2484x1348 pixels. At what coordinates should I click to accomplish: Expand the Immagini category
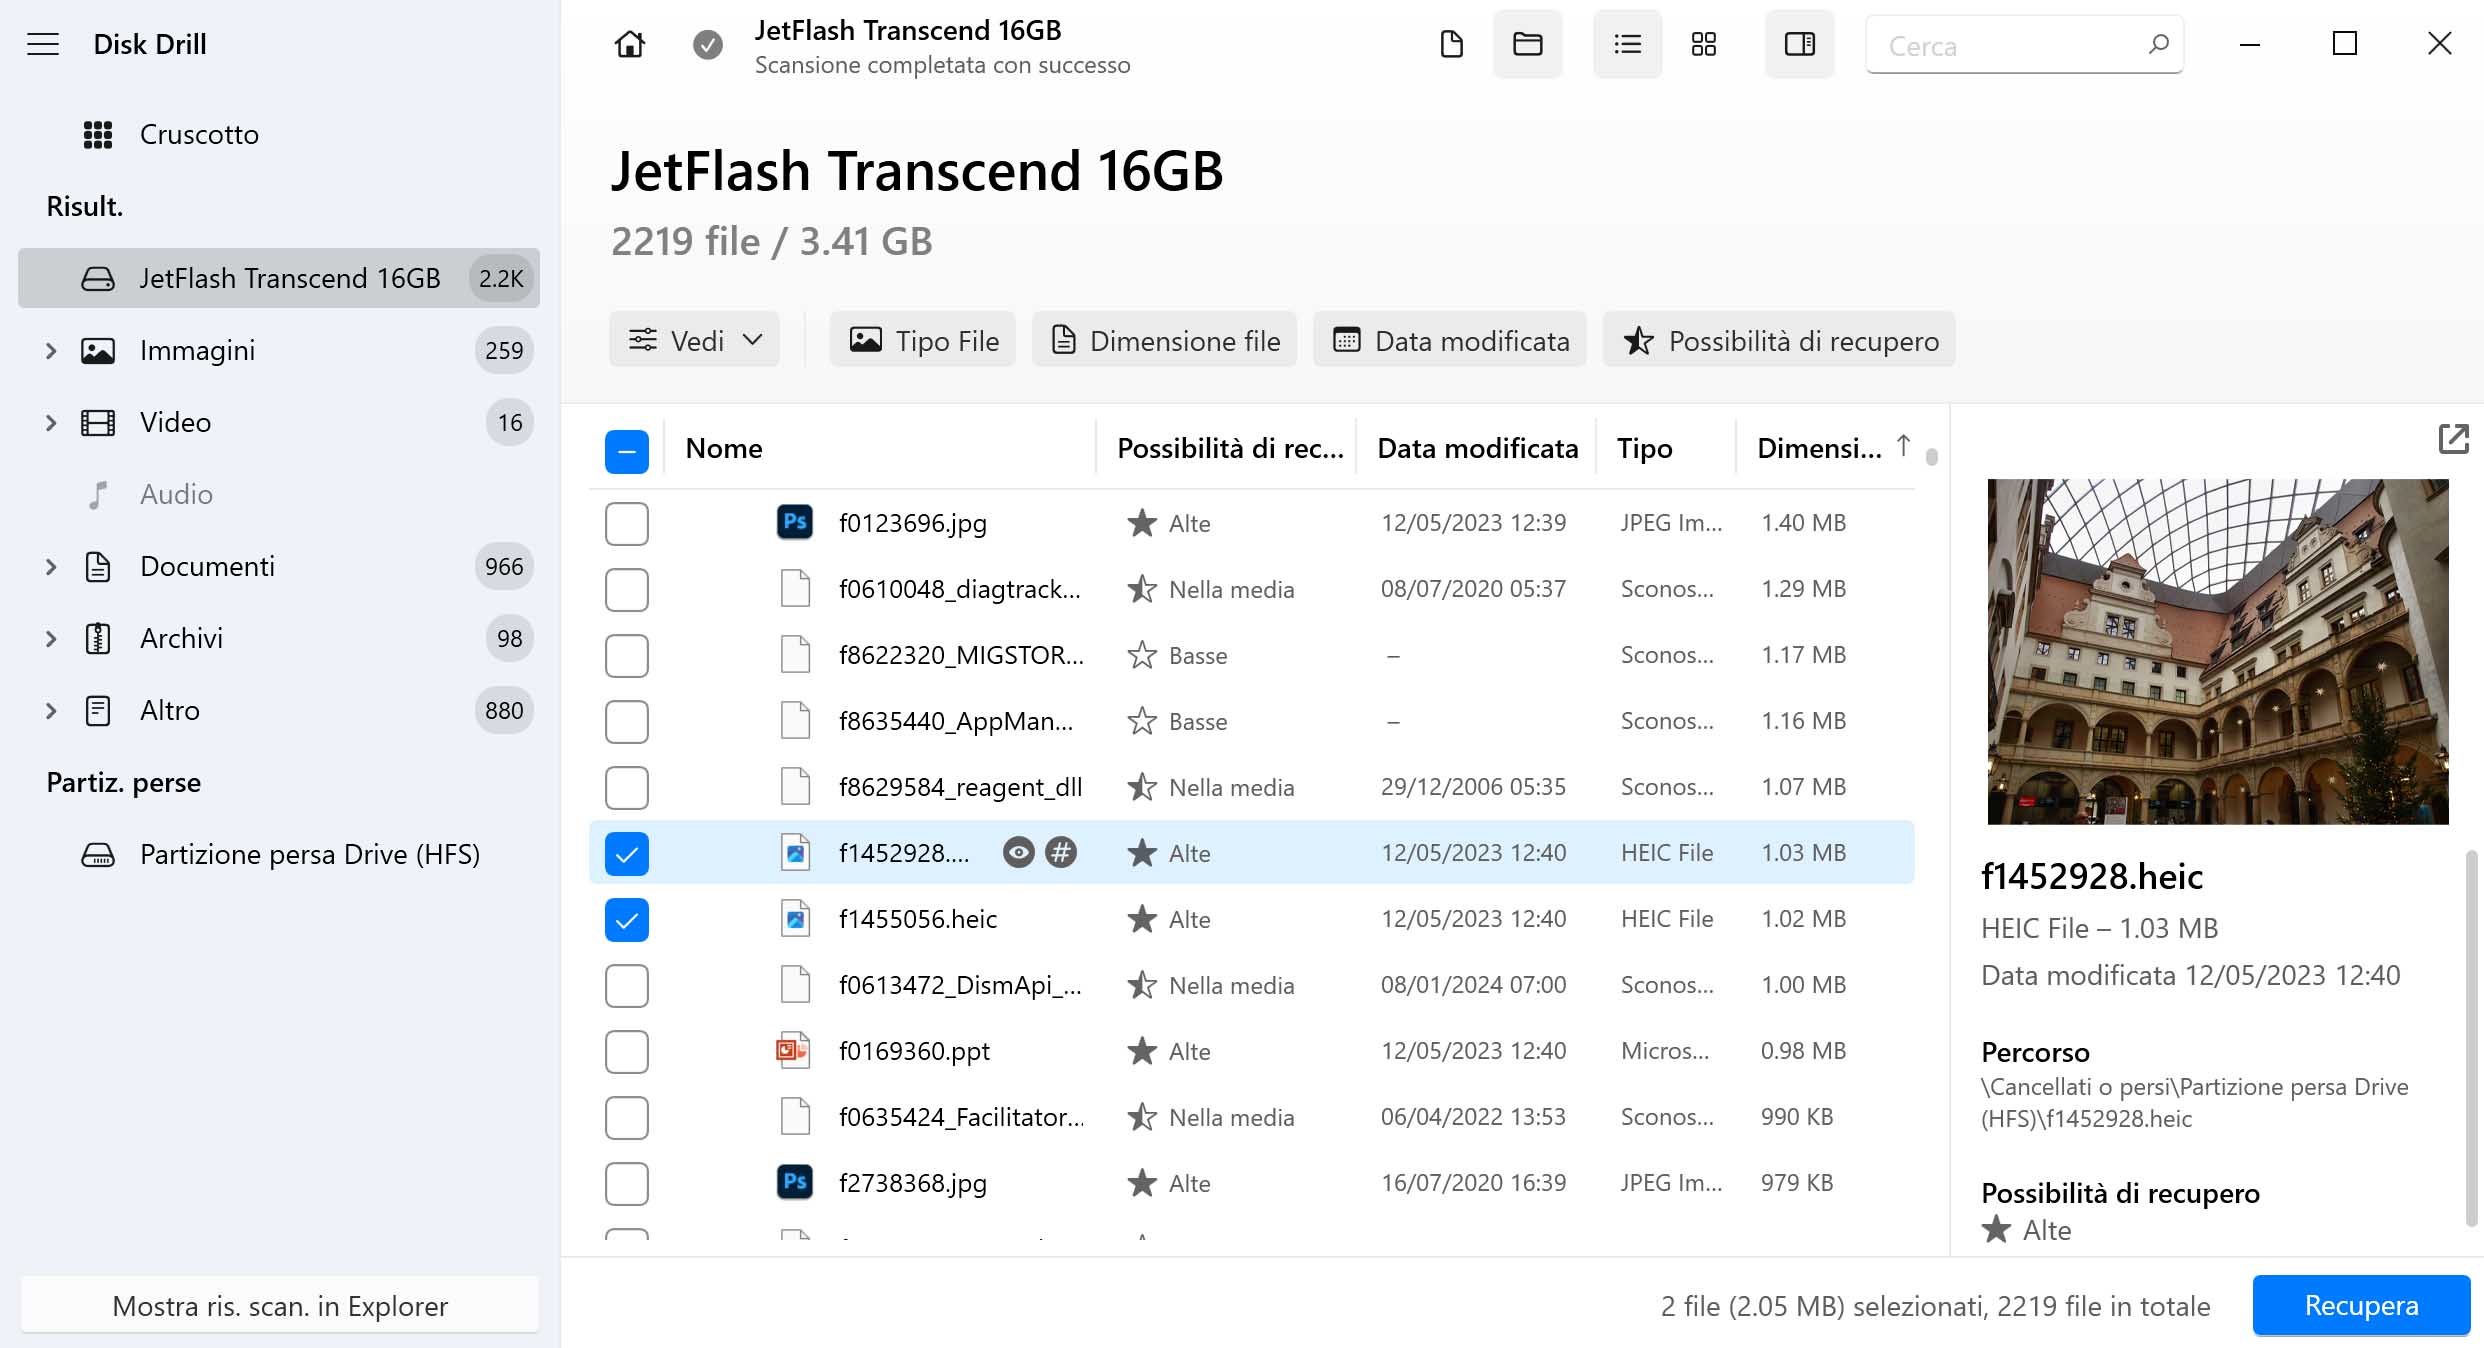(51, 350)
